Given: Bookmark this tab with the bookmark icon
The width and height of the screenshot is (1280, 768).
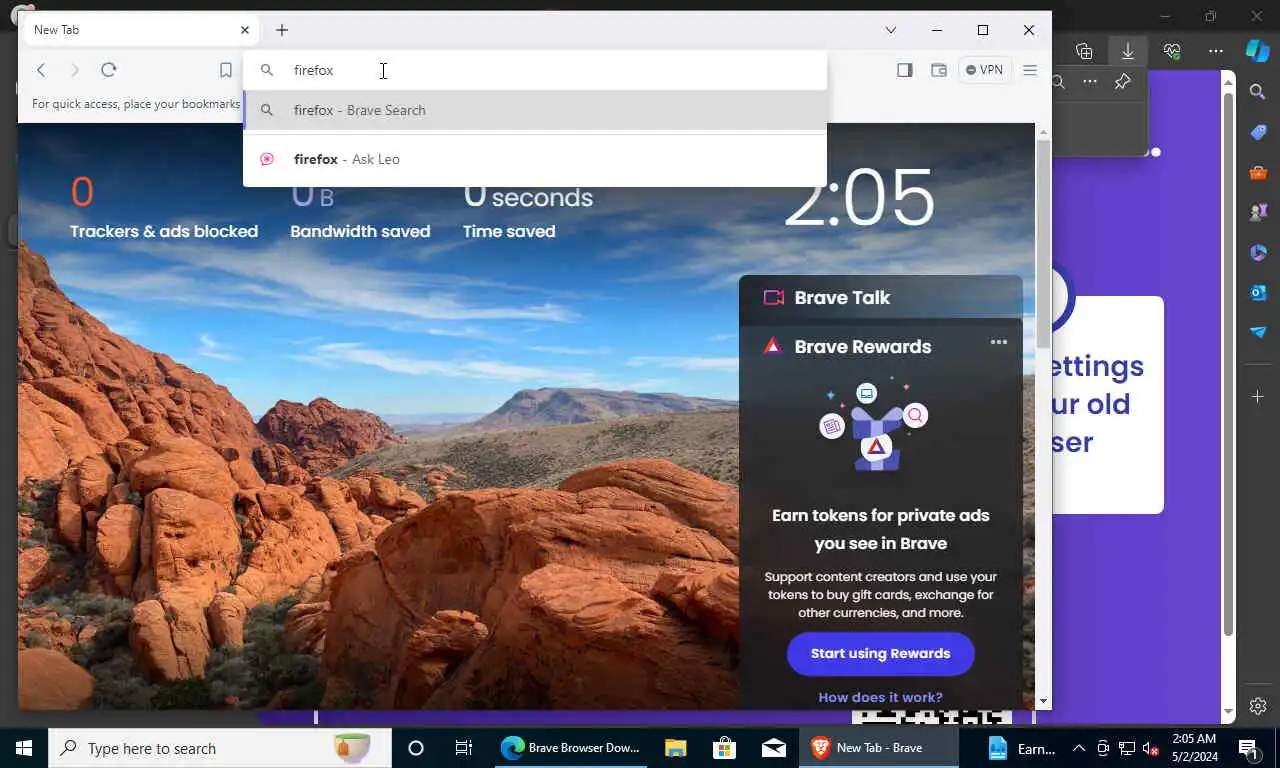Looking at the screenshot, I should (226, 70).
